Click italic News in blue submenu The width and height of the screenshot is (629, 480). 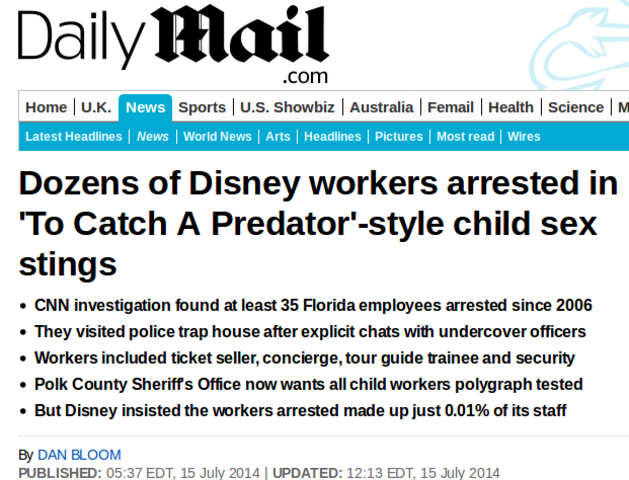(152, 136)
